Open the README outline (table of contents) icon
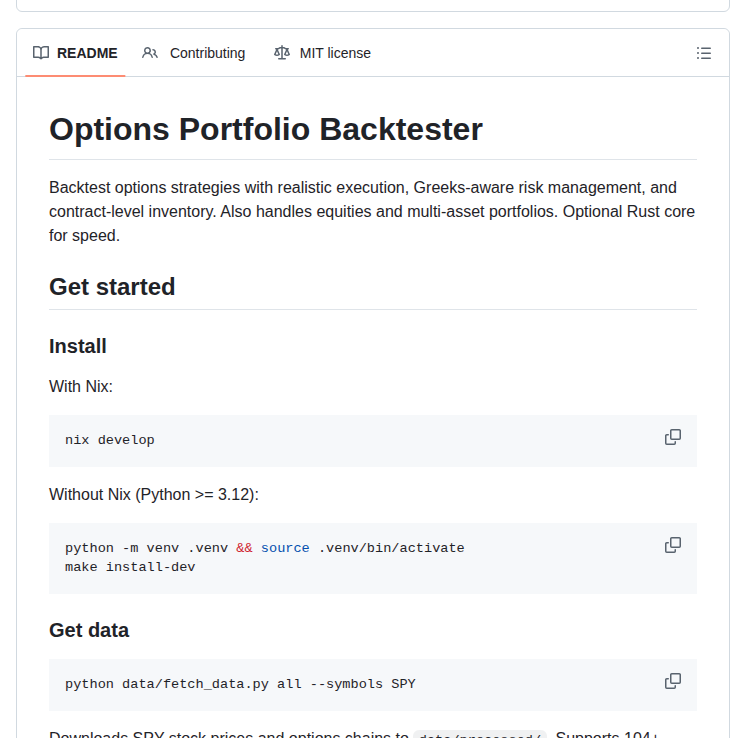The image size is (746, 738). 704,53
